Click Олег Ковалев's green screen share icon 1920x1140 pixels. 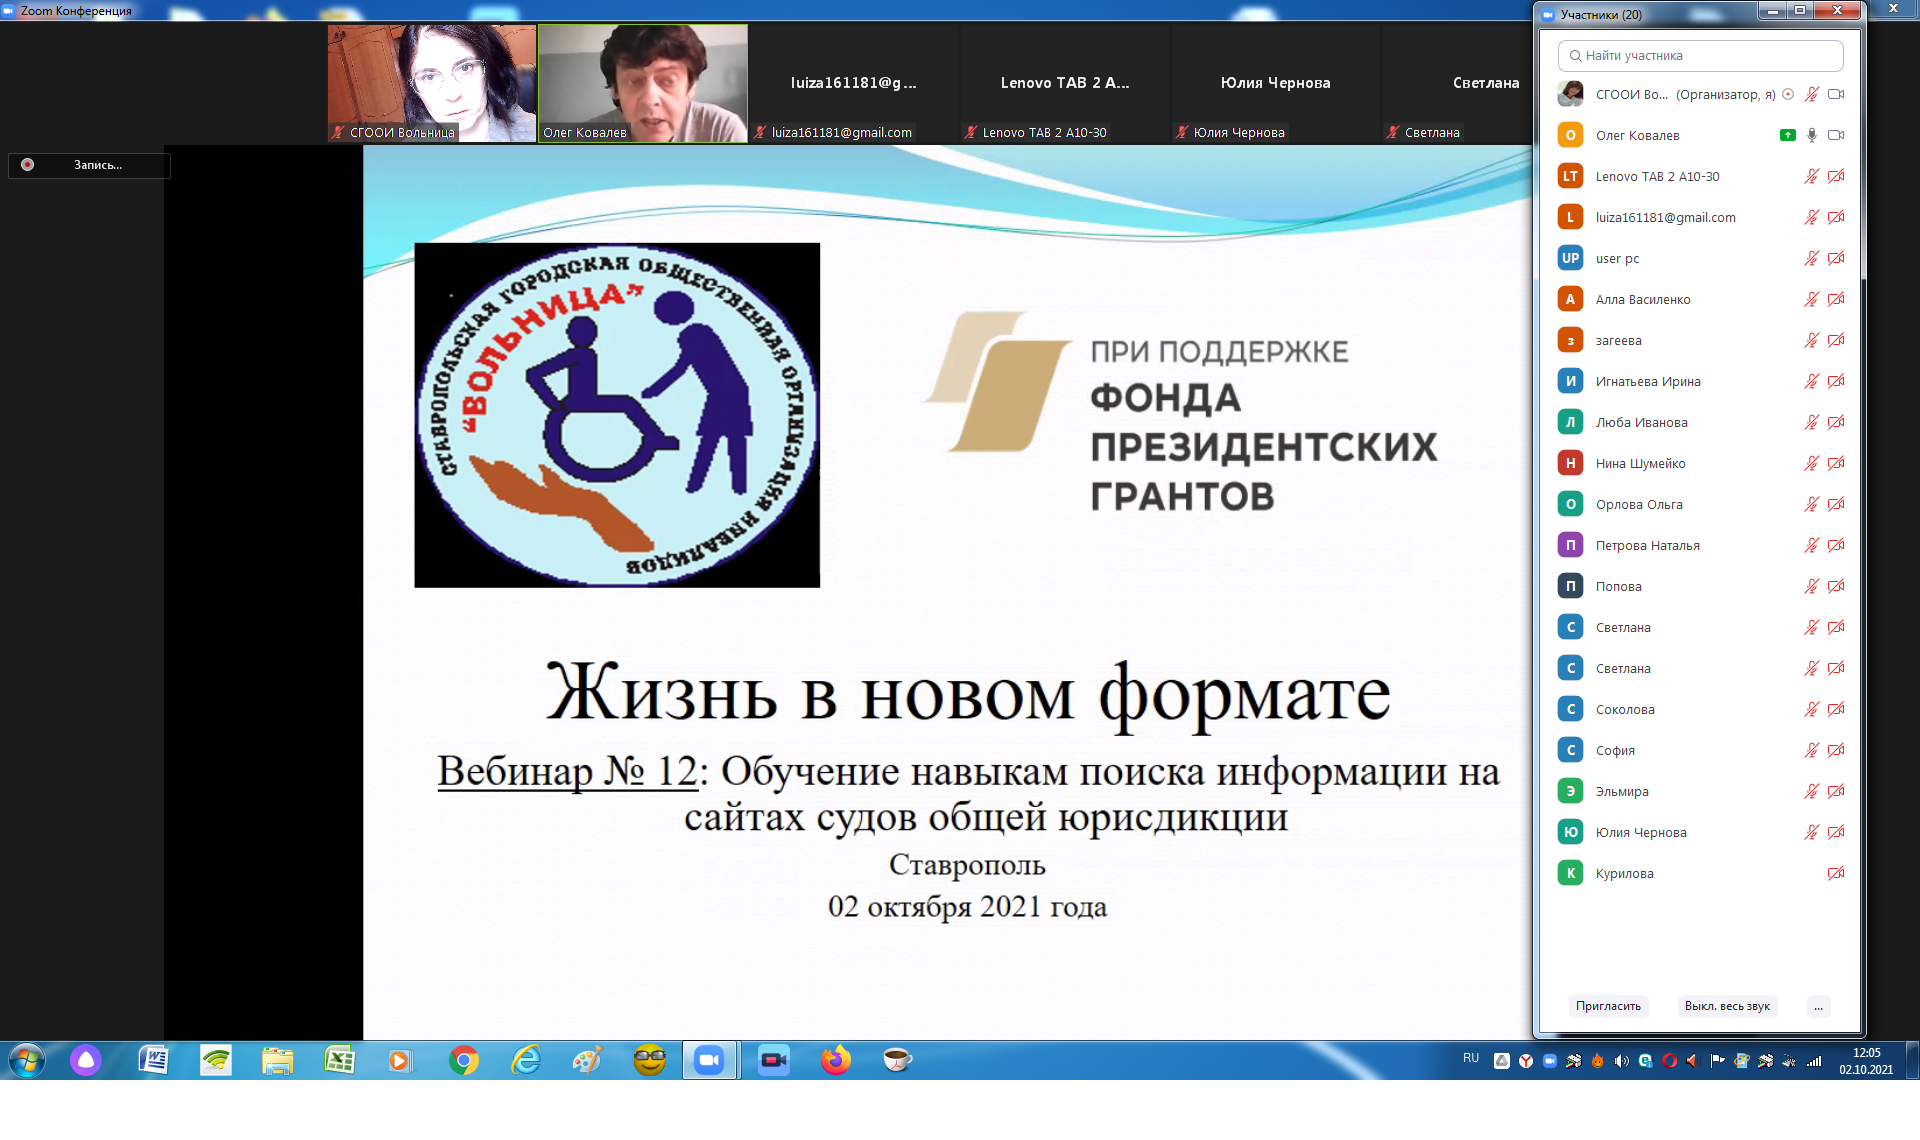coord(1788,135)
